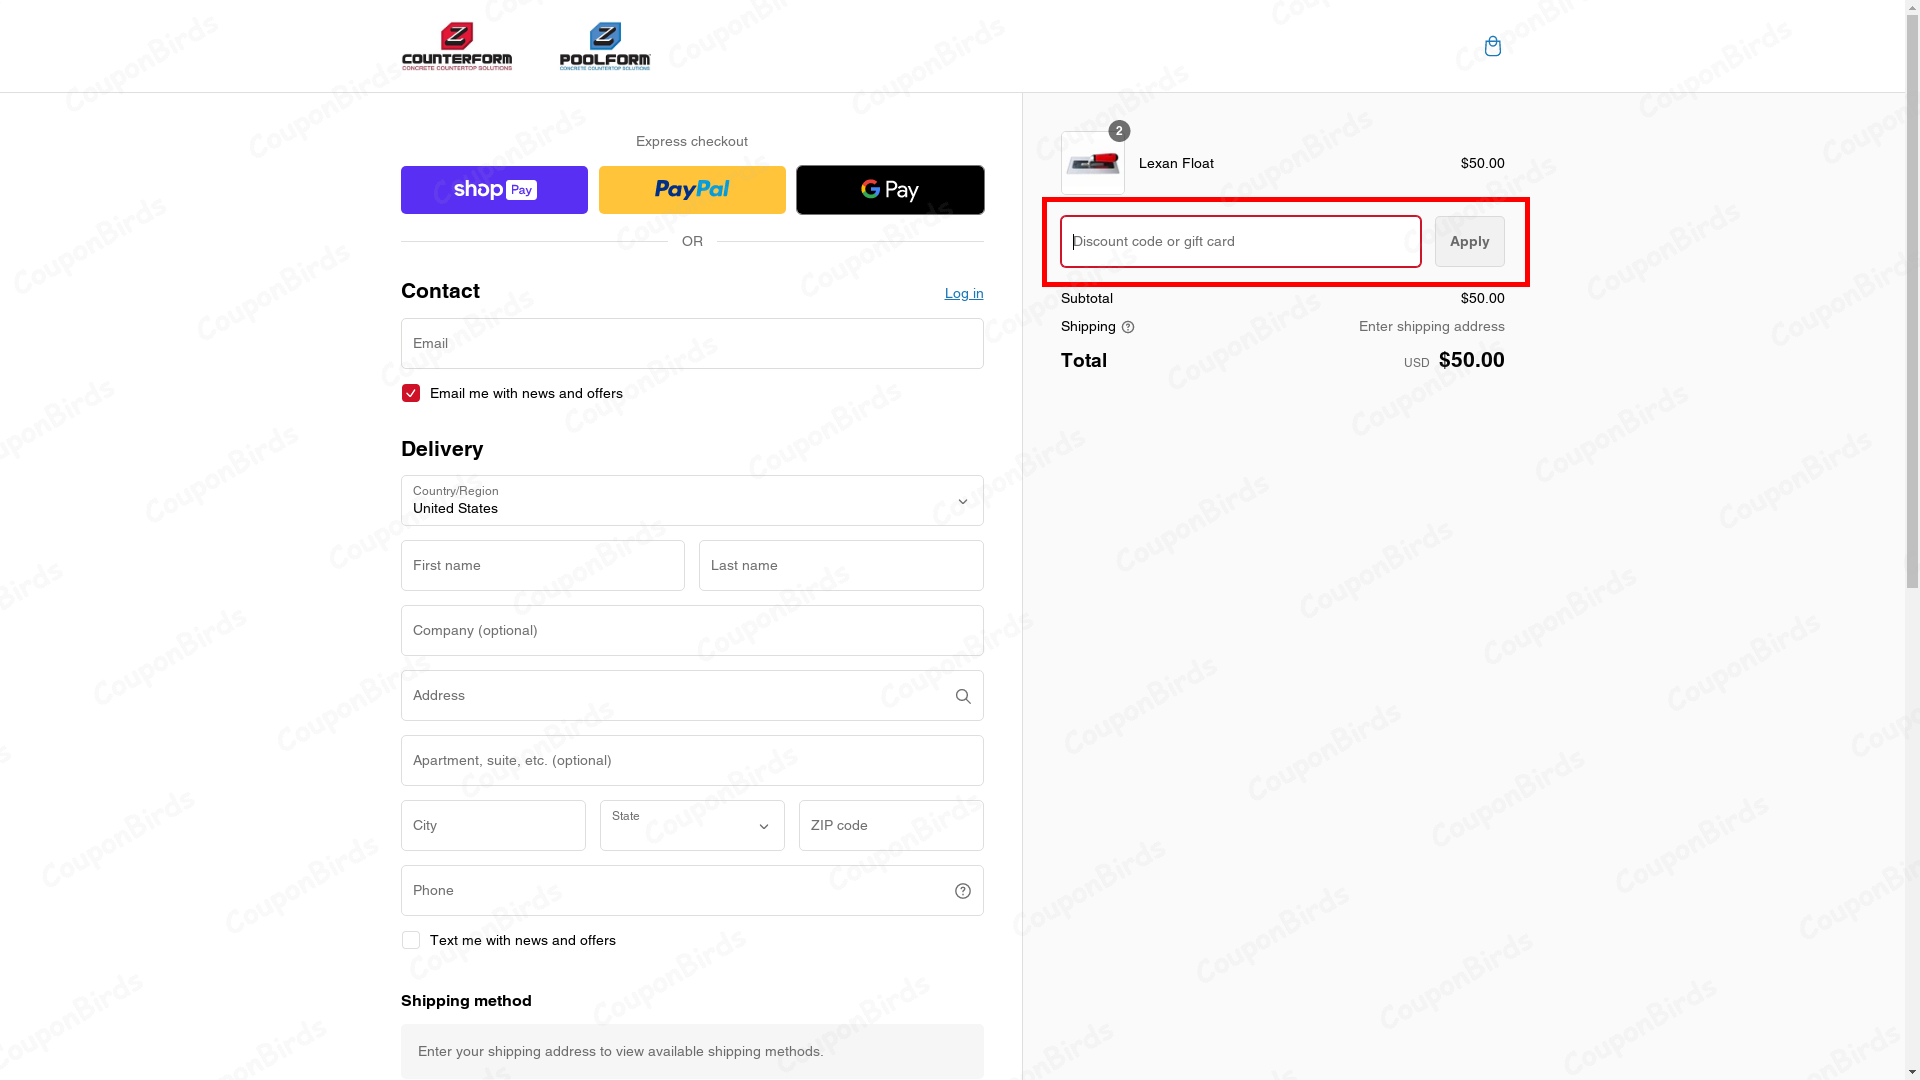Open the Lexan Float product thumbnail
The height and width of the screenshot is (1080, 1920).
(x=1092, y=163)
